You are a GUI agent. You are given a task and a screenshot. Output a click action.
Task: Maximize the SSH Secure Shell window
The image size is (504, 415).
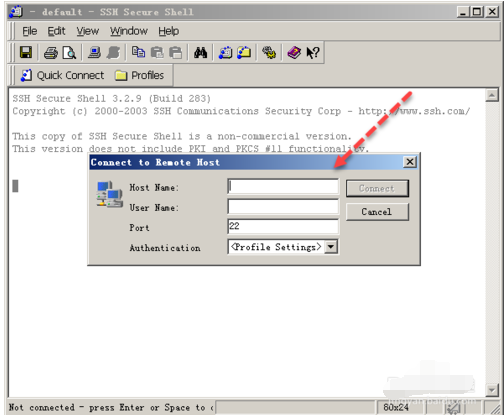(477, 12)
